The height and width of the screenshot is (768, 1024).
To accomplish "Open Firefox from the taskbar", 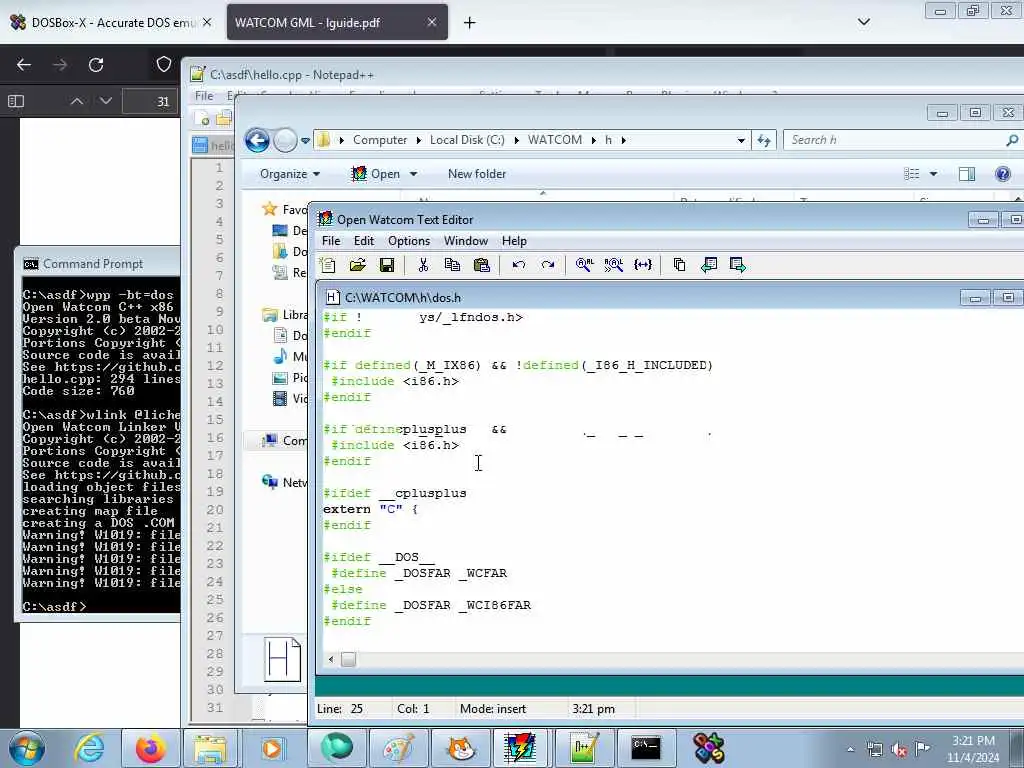I will (x=150, y=748).
